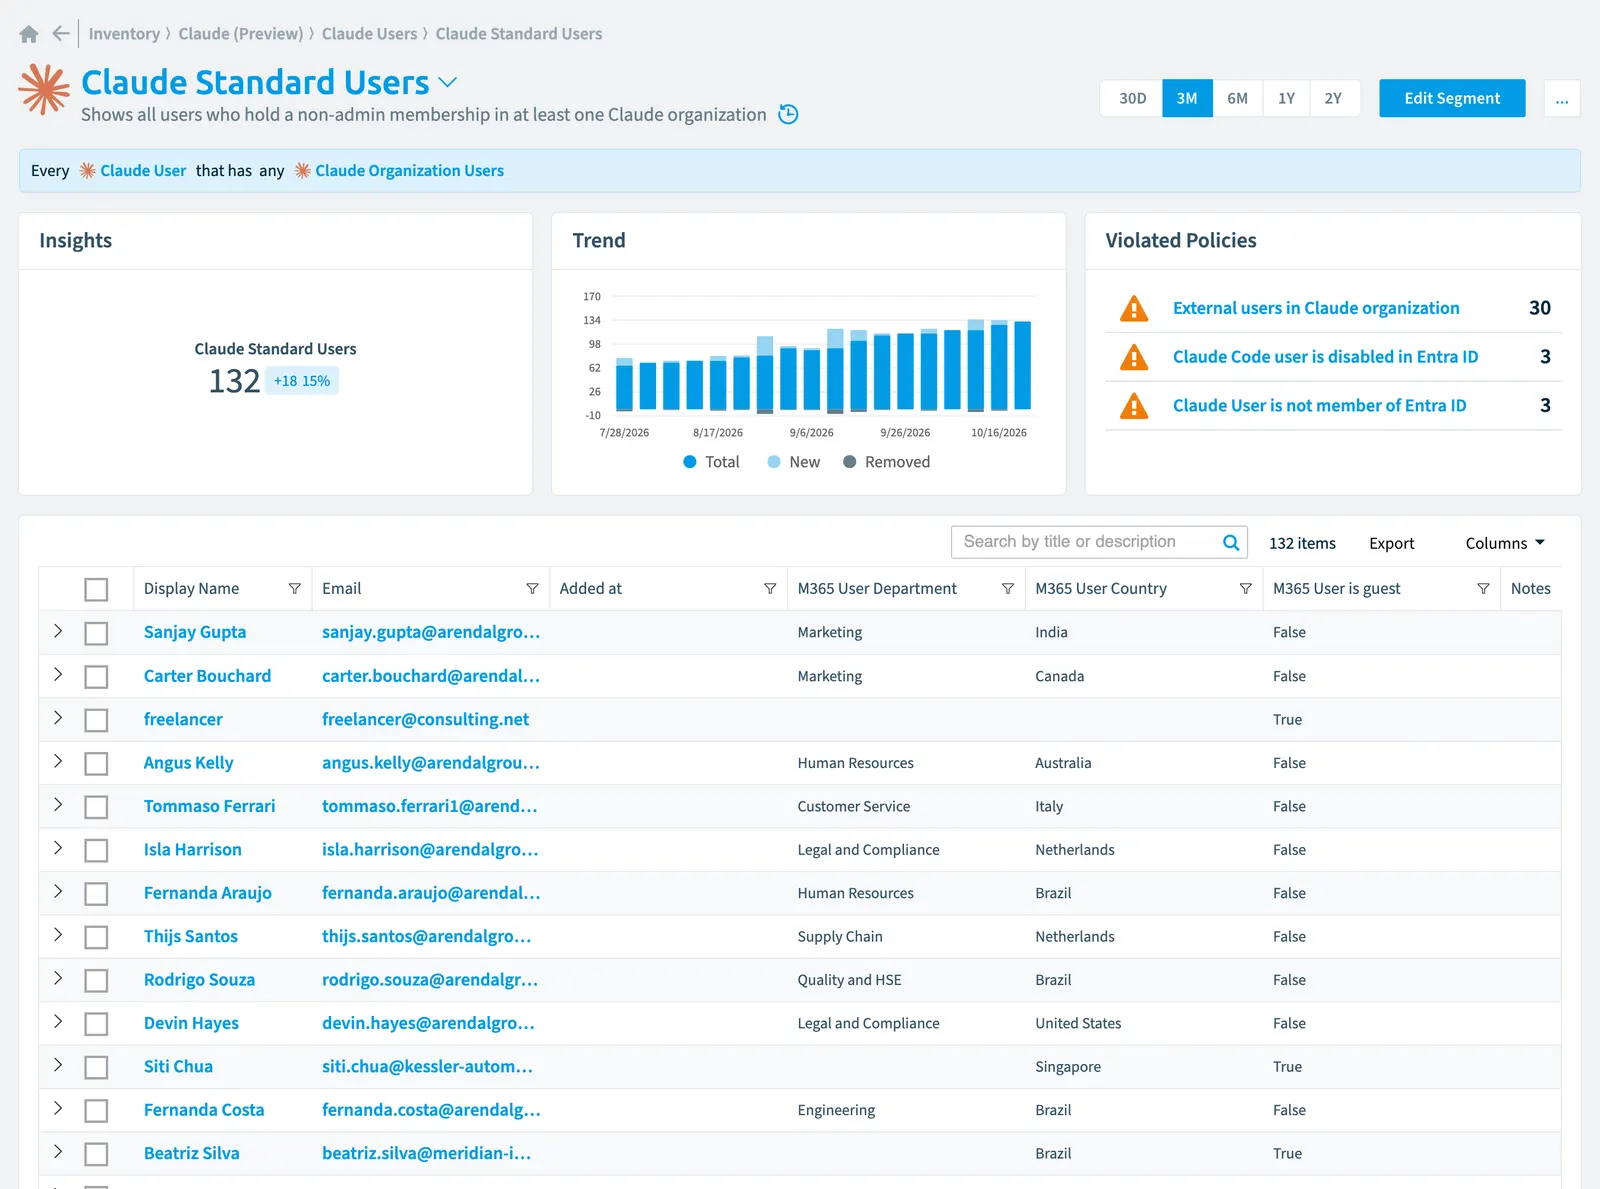This screenshot has height=1189, width=1600.
Task: Click the back arrow icon
Action: coord(61,34)
